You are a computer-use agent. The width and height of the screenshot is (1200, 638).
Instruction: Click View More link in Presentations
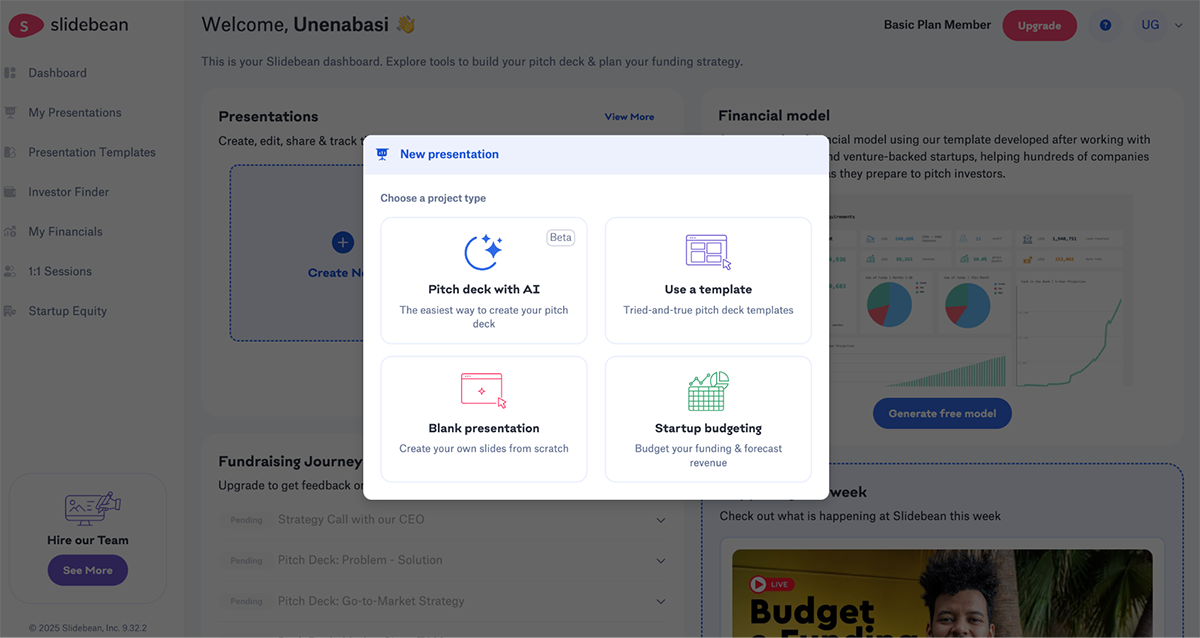pyautogui.click(x=629, y=117)
